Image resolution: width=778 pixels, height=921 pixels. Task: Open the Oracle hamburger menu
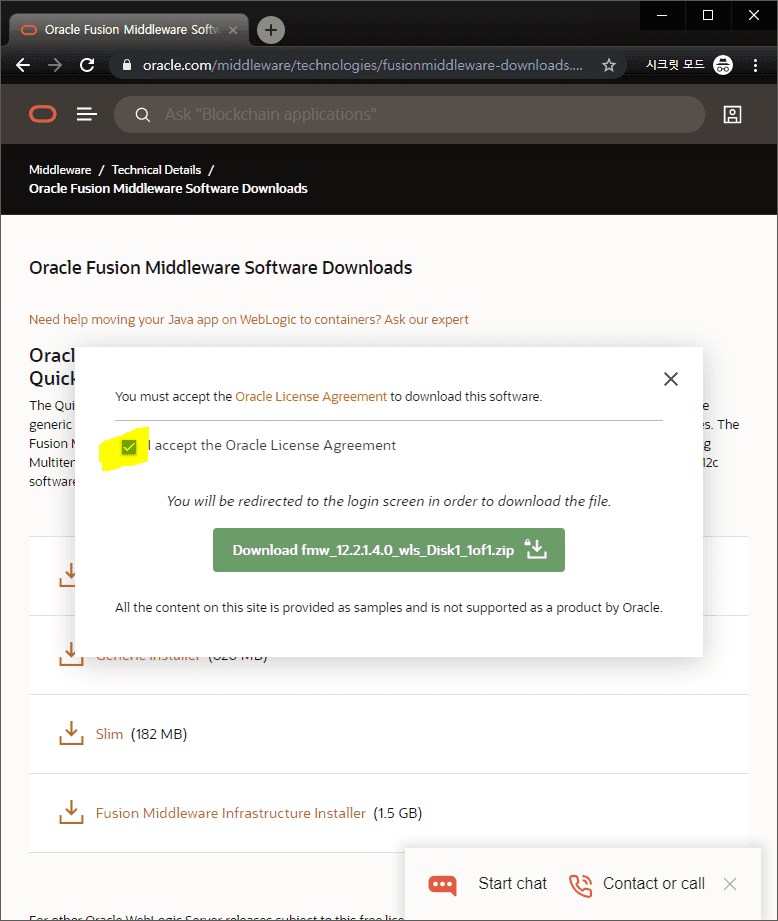[x=86, y=114]
